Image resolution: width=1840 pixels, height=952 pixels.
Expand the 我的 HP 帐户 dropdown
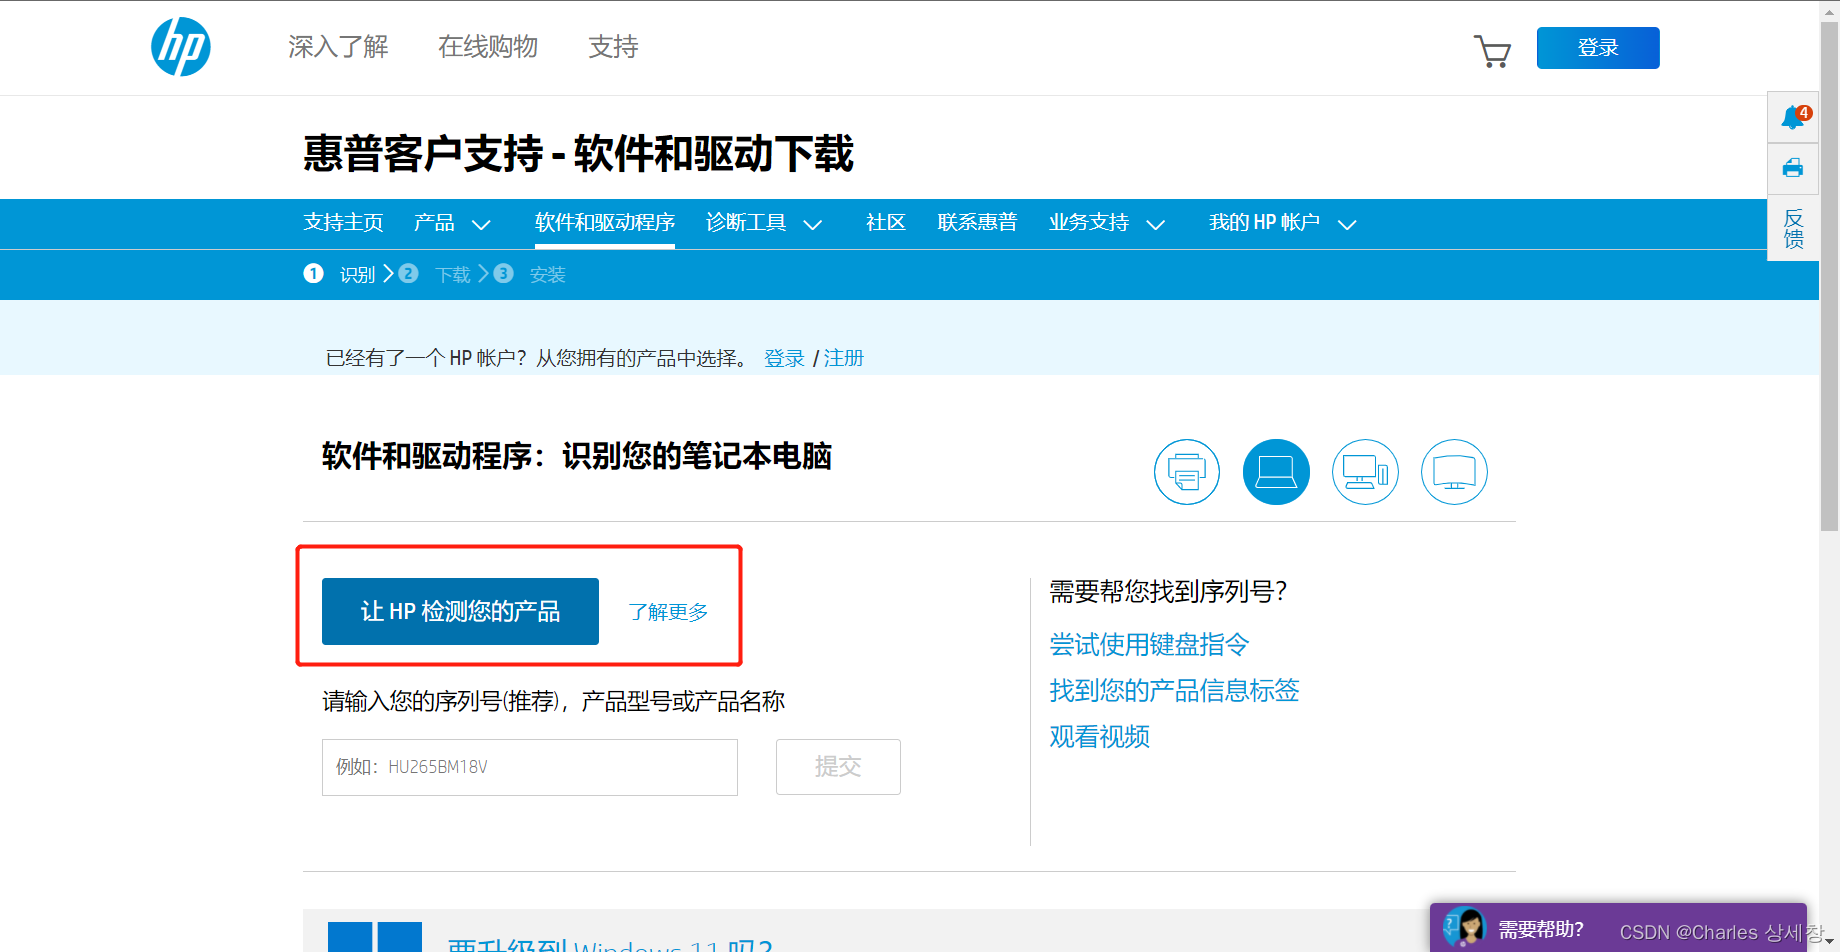[x=1282, y=223]
